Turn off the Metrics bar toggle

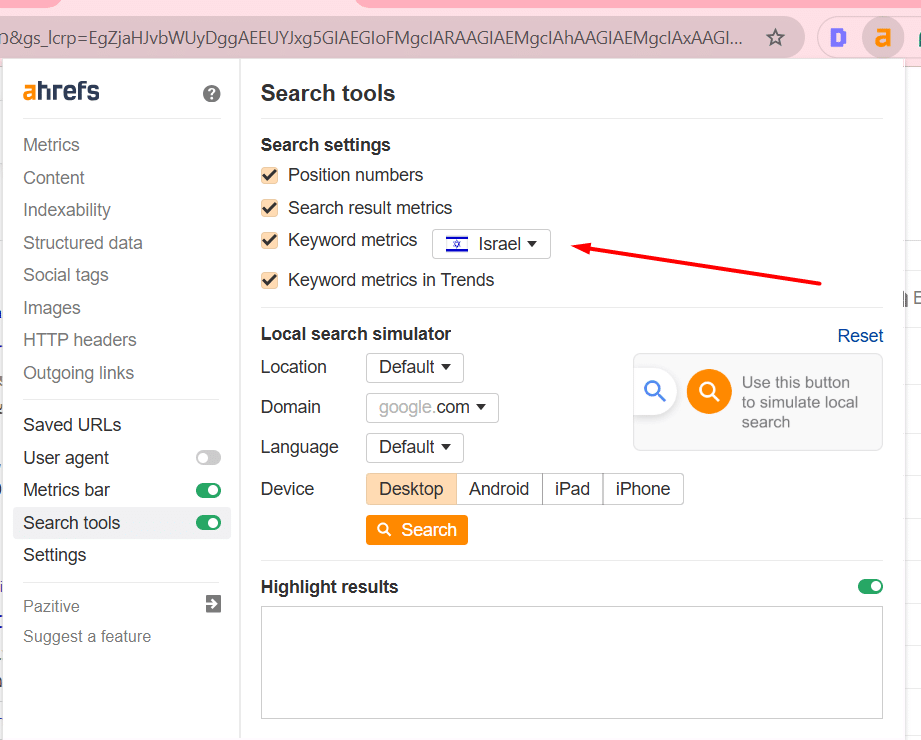click(x=209, y=490)
